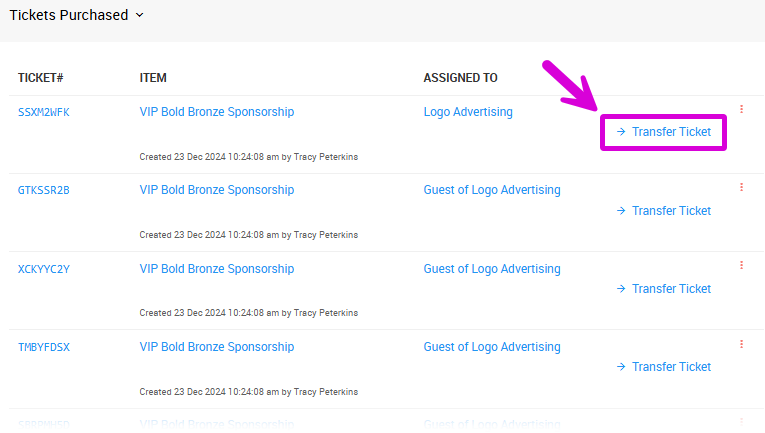Select ticket number XCKYYC2Y link
This screenshot has width=765, height=433.
tap(44, 269)
